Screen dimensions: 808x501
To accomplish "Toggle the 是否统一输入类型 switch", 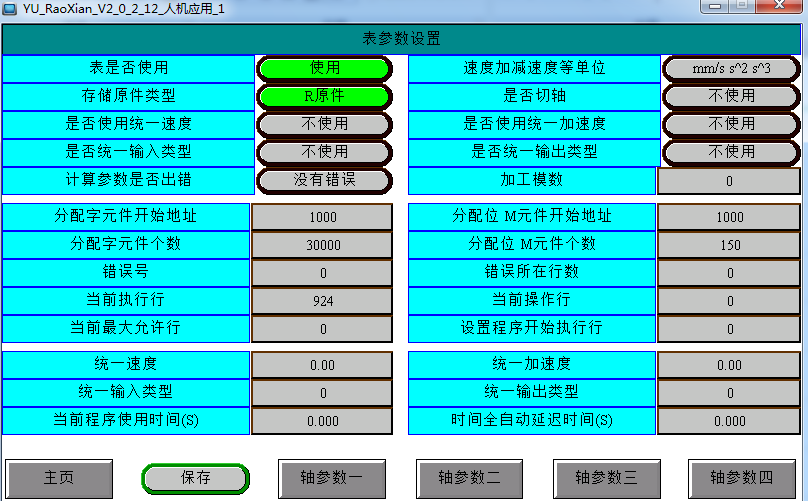I will pyautogui.click(x=324, y=152).
